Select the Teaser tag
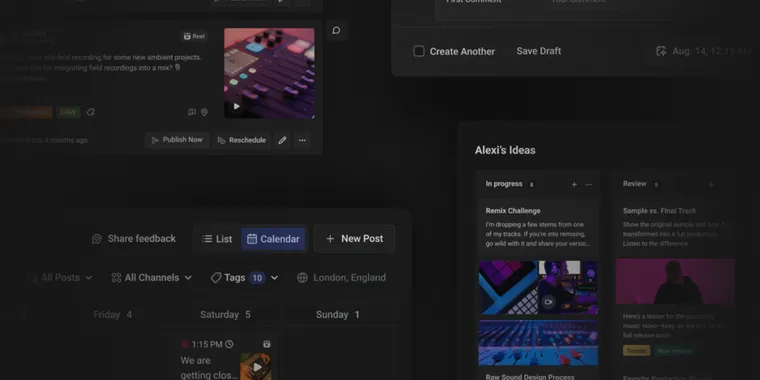760x380 pixels. pos(636,350)
